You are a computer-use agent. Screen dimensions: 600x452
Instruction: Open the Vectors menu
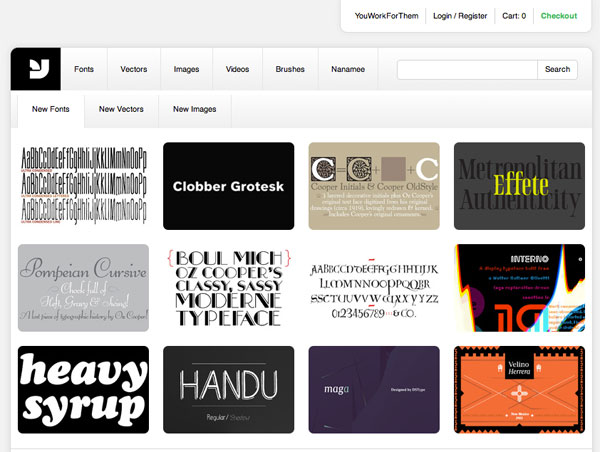pos(134,69)
